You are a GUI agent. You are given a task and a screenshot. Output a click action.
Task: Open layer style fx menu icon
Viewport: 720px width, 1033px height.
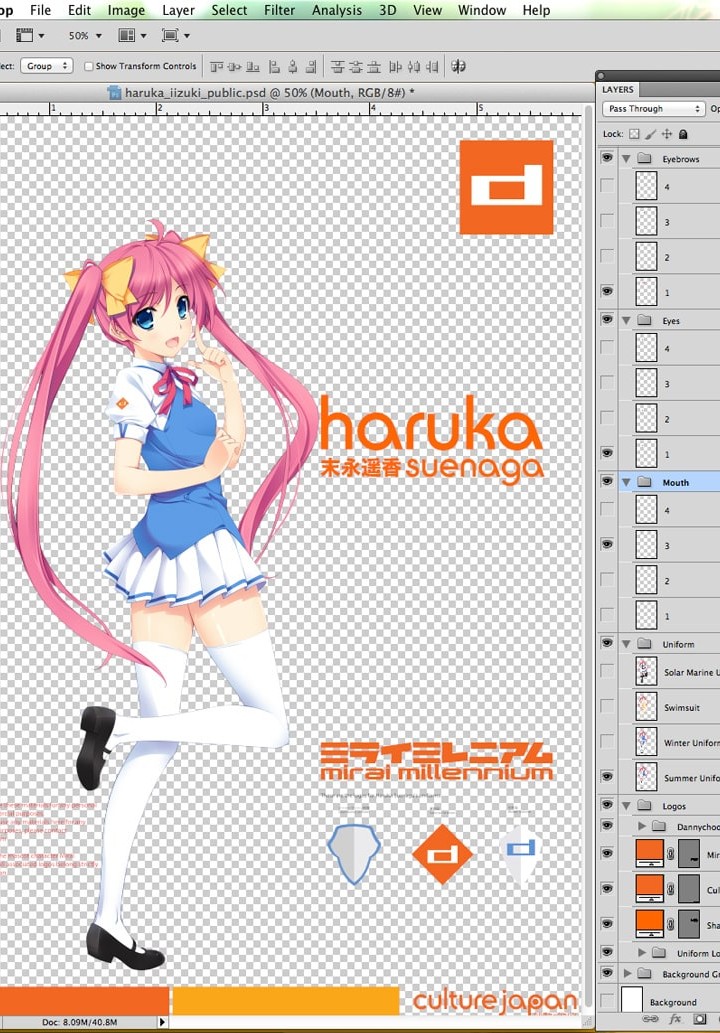tap(675, 1019)
